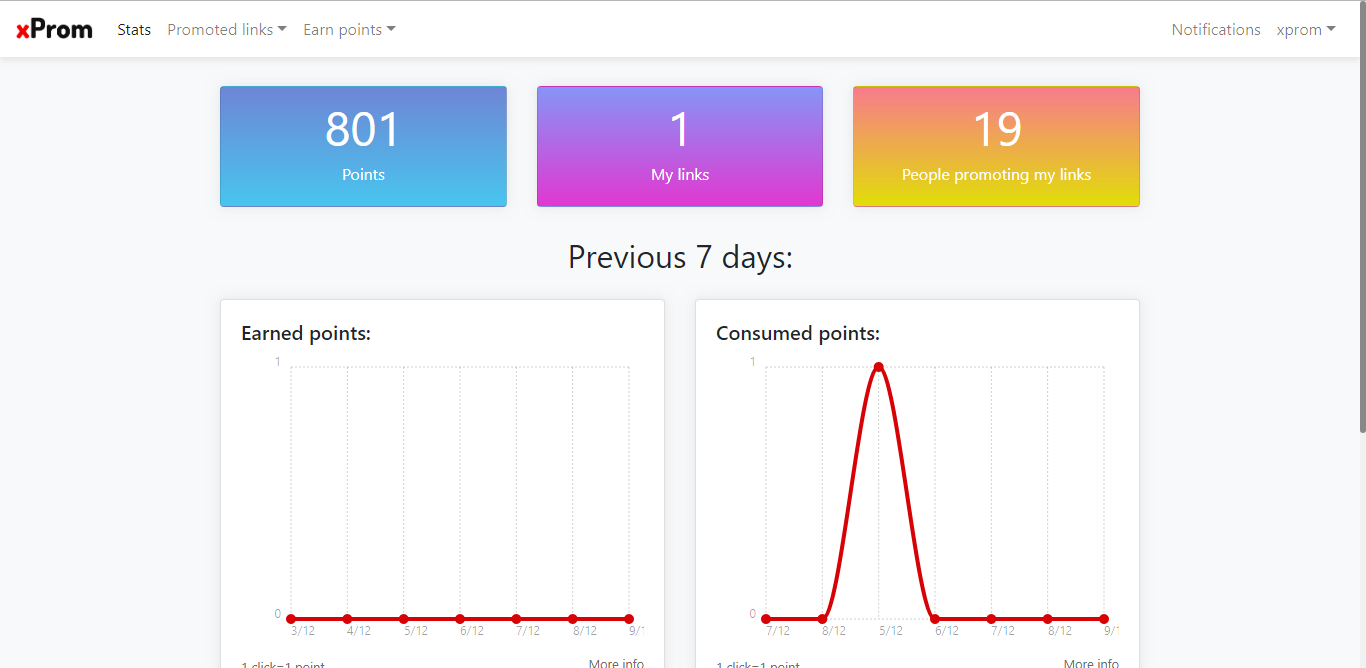Click the 'Earned points:' title
1366x668 pixels.
click(306, 333)
